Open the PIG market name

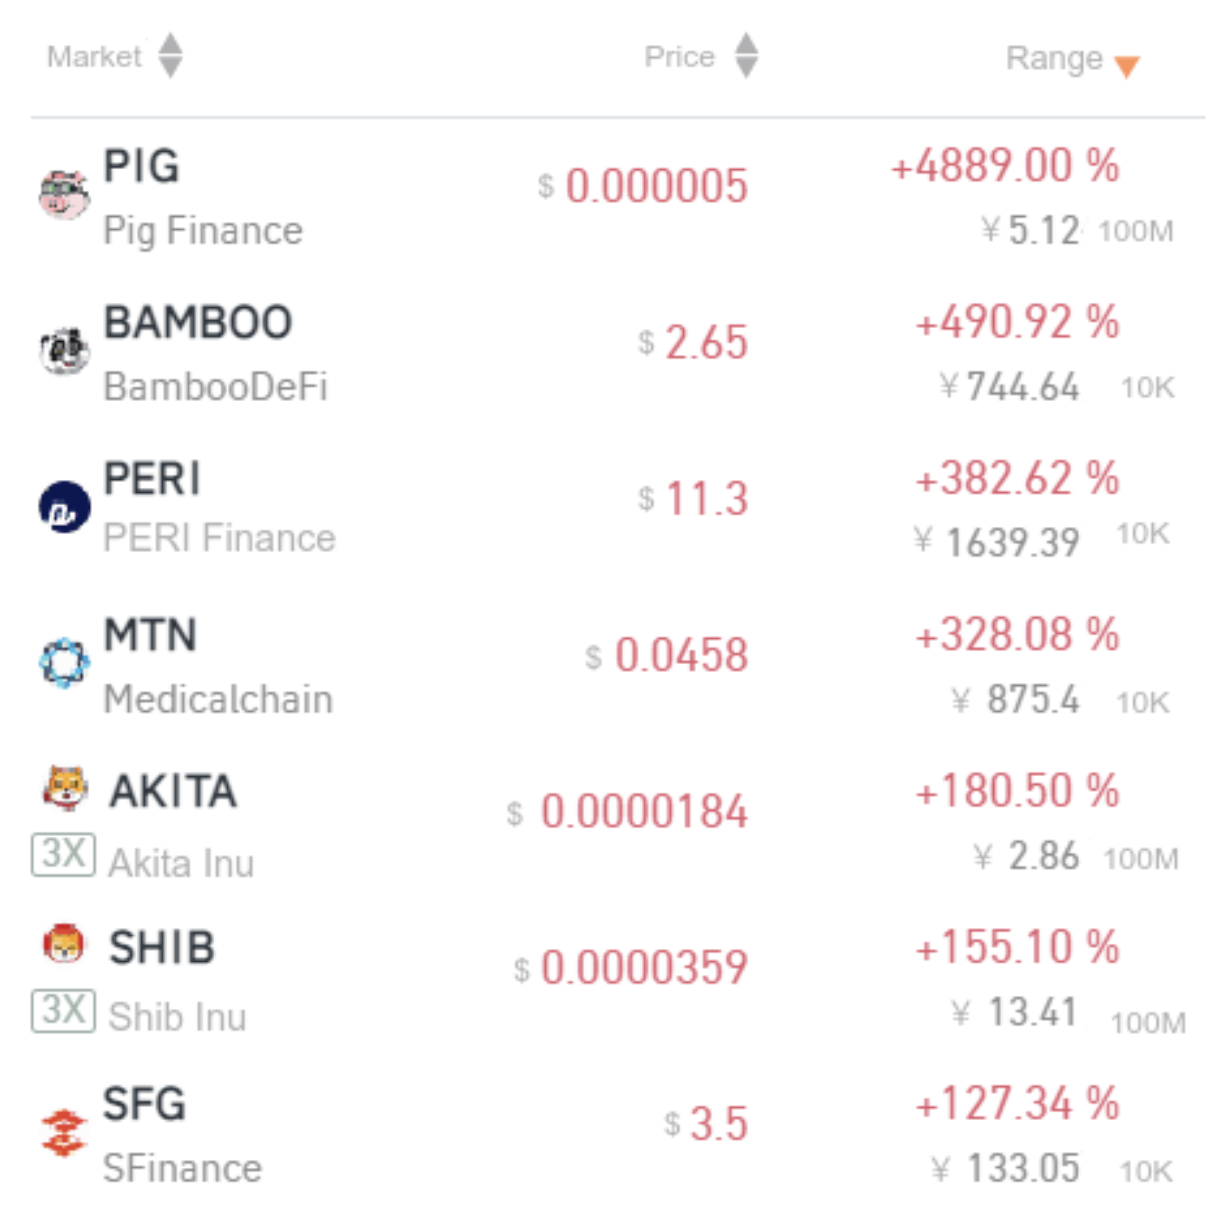(142, 166)
